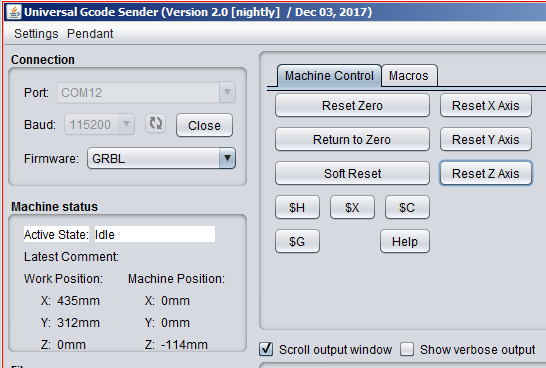The height and width of the screenshot is (368, 546).
Task: Select work position Y 312mm value
Action: pyautogui.click(x=78, y=322)
